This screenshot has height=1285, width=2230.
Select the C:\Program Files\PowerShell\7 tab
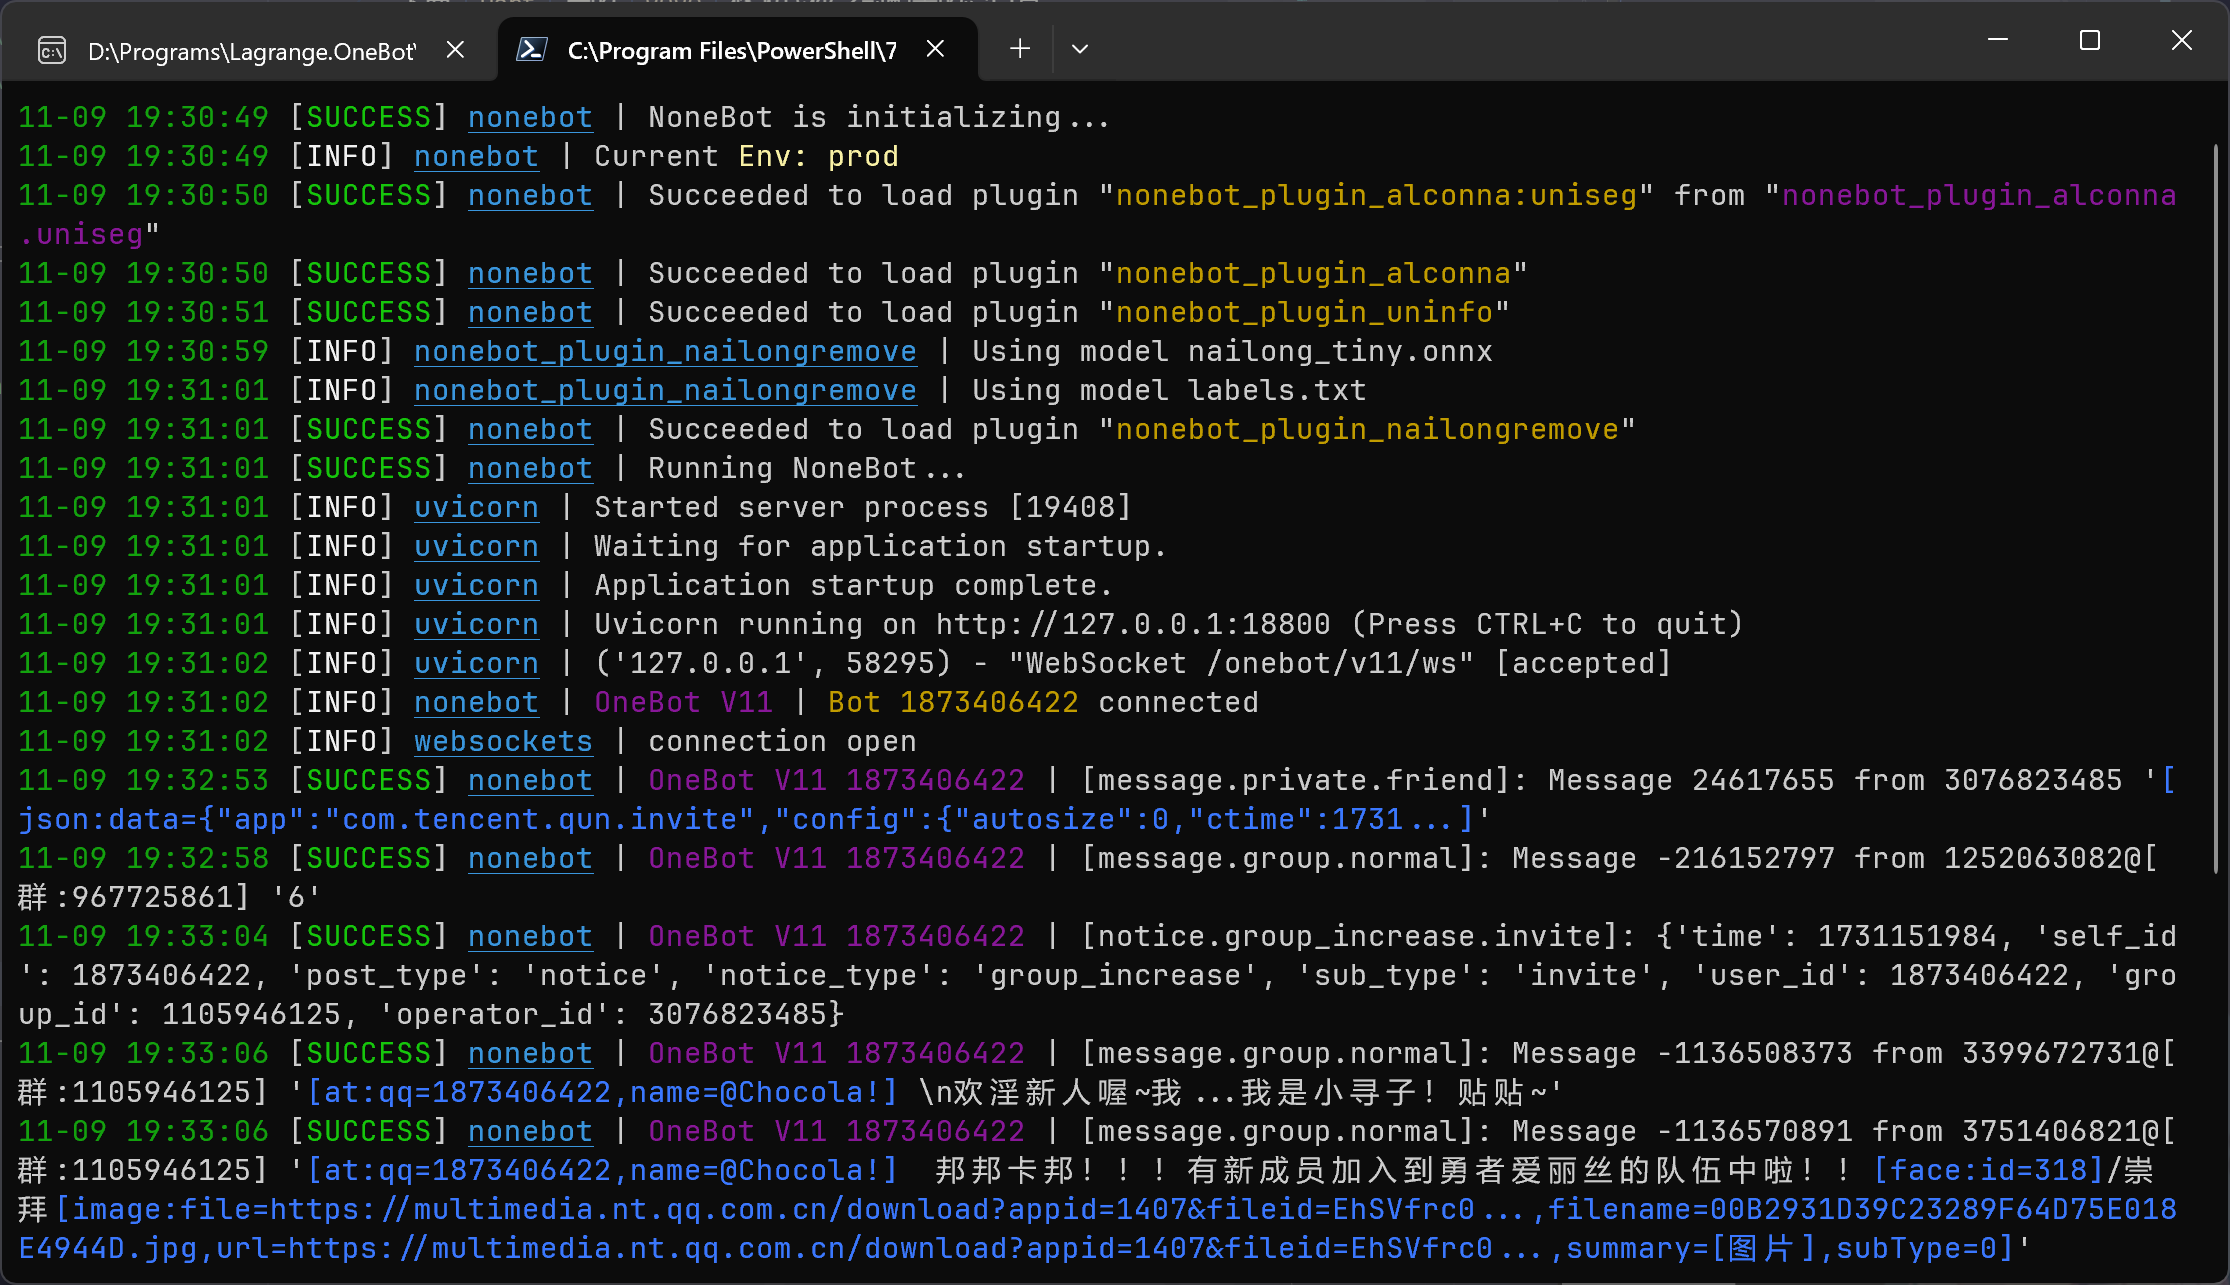[731, 50]
